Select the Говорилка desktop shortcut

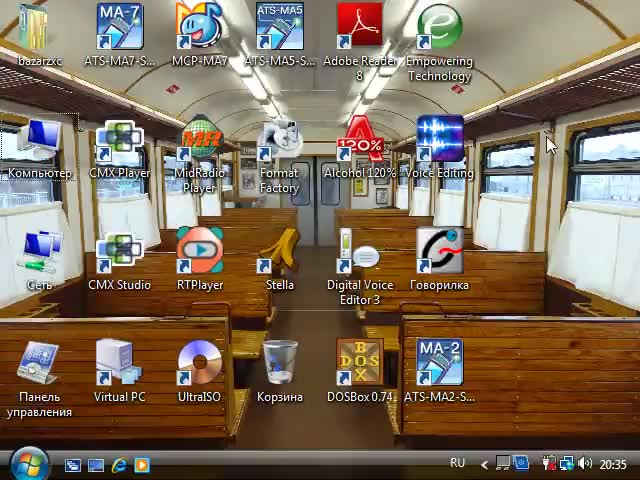[x=440, y=252]
